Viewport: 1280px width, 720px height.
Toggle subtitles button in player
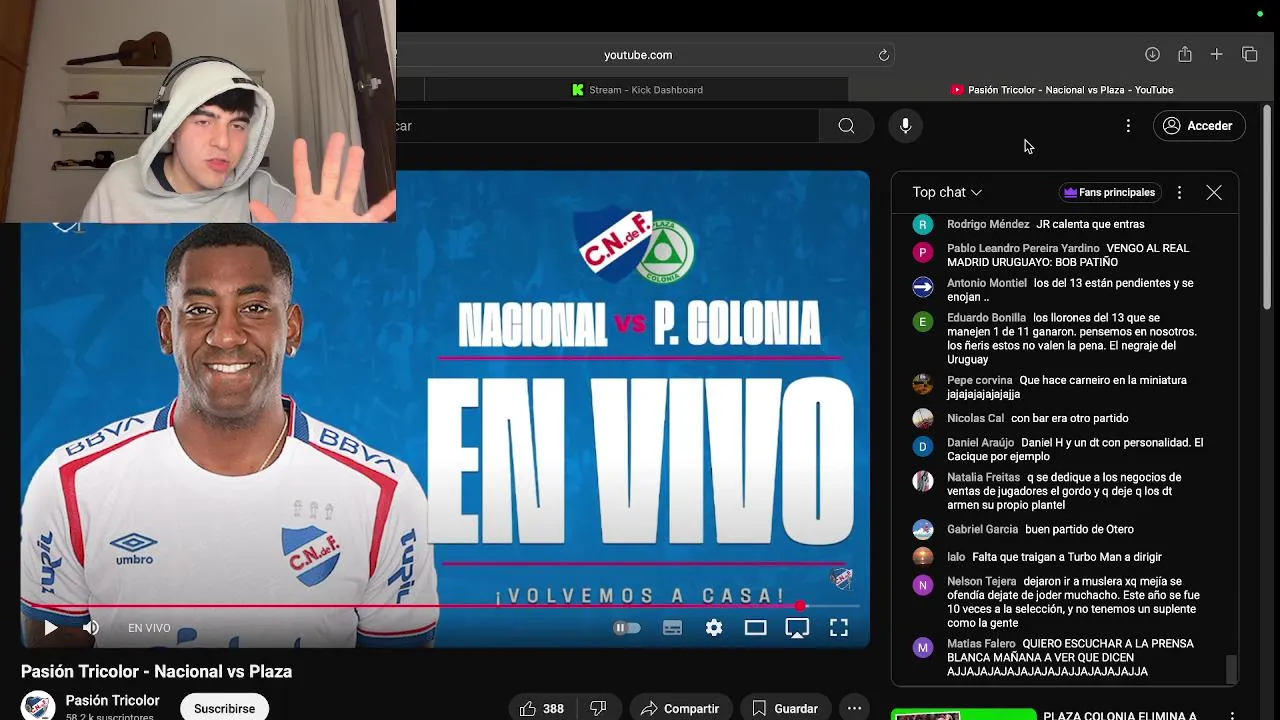click(x=672, y=628)
